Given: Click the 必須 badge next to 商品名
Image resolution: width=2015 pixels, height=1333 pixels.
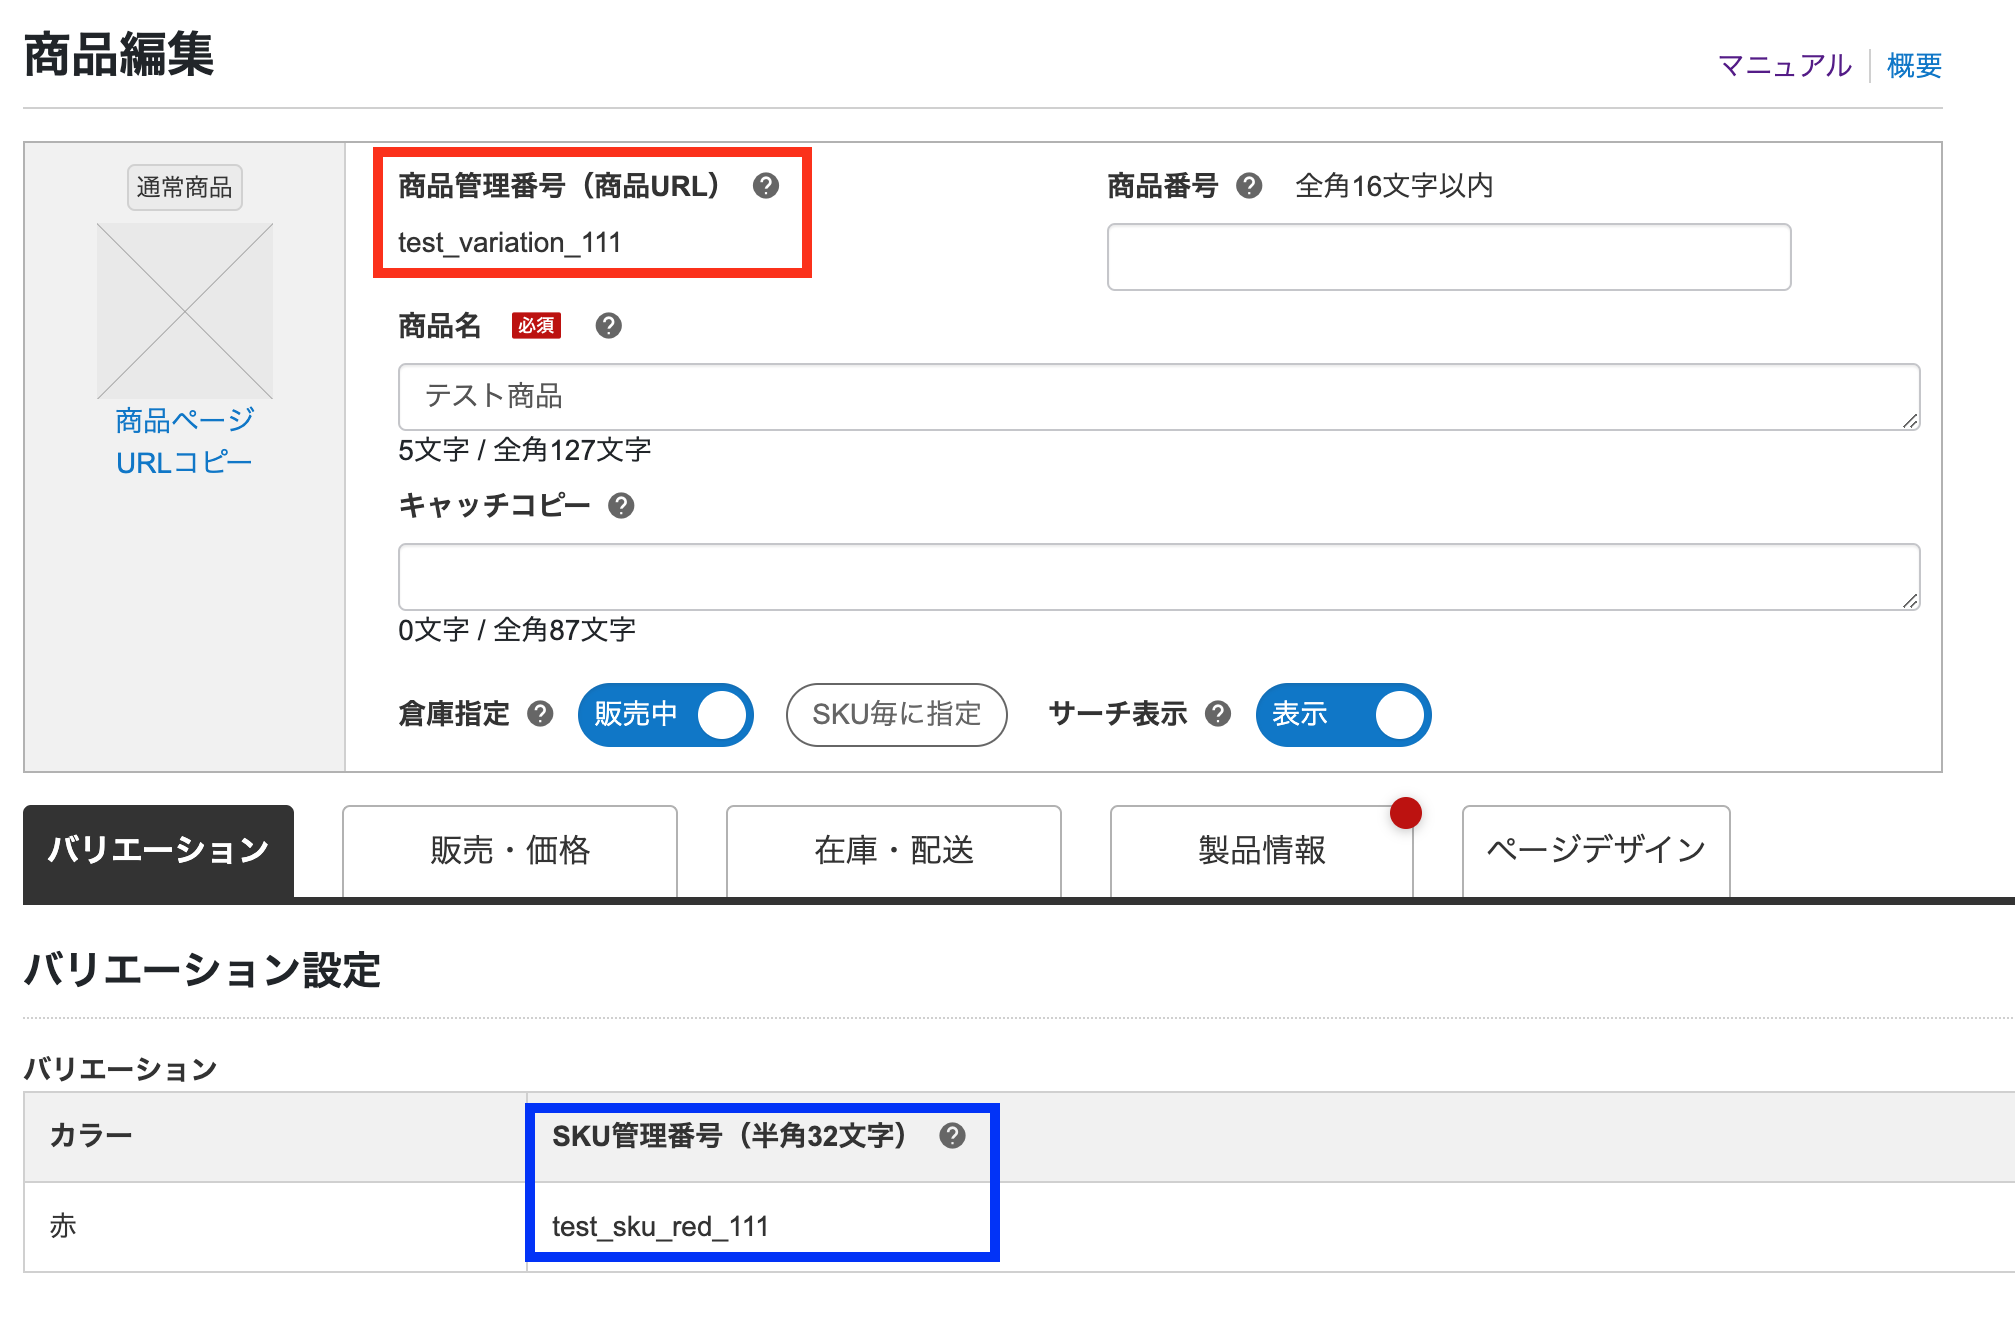Looking at the screenshot, I should pos(536,325).
